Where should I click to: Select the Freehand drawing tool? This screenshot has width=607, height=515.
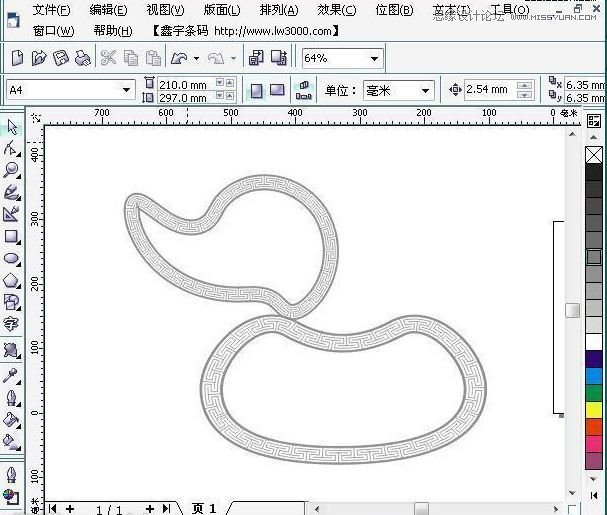point(12,192)
